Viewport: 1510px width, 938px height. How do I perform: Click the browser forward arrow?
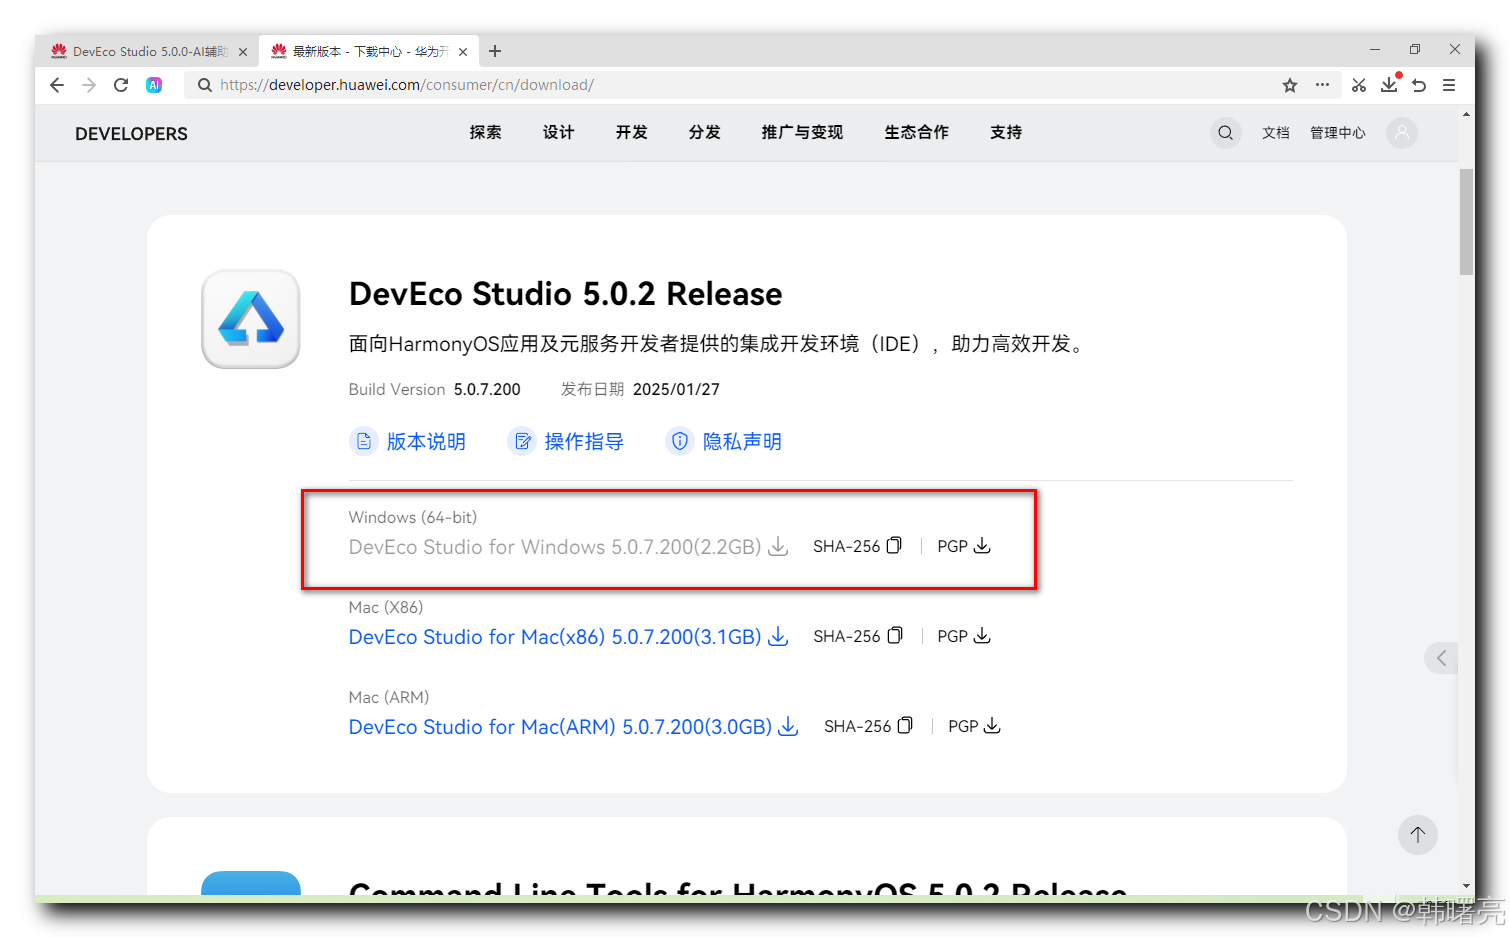89,85
